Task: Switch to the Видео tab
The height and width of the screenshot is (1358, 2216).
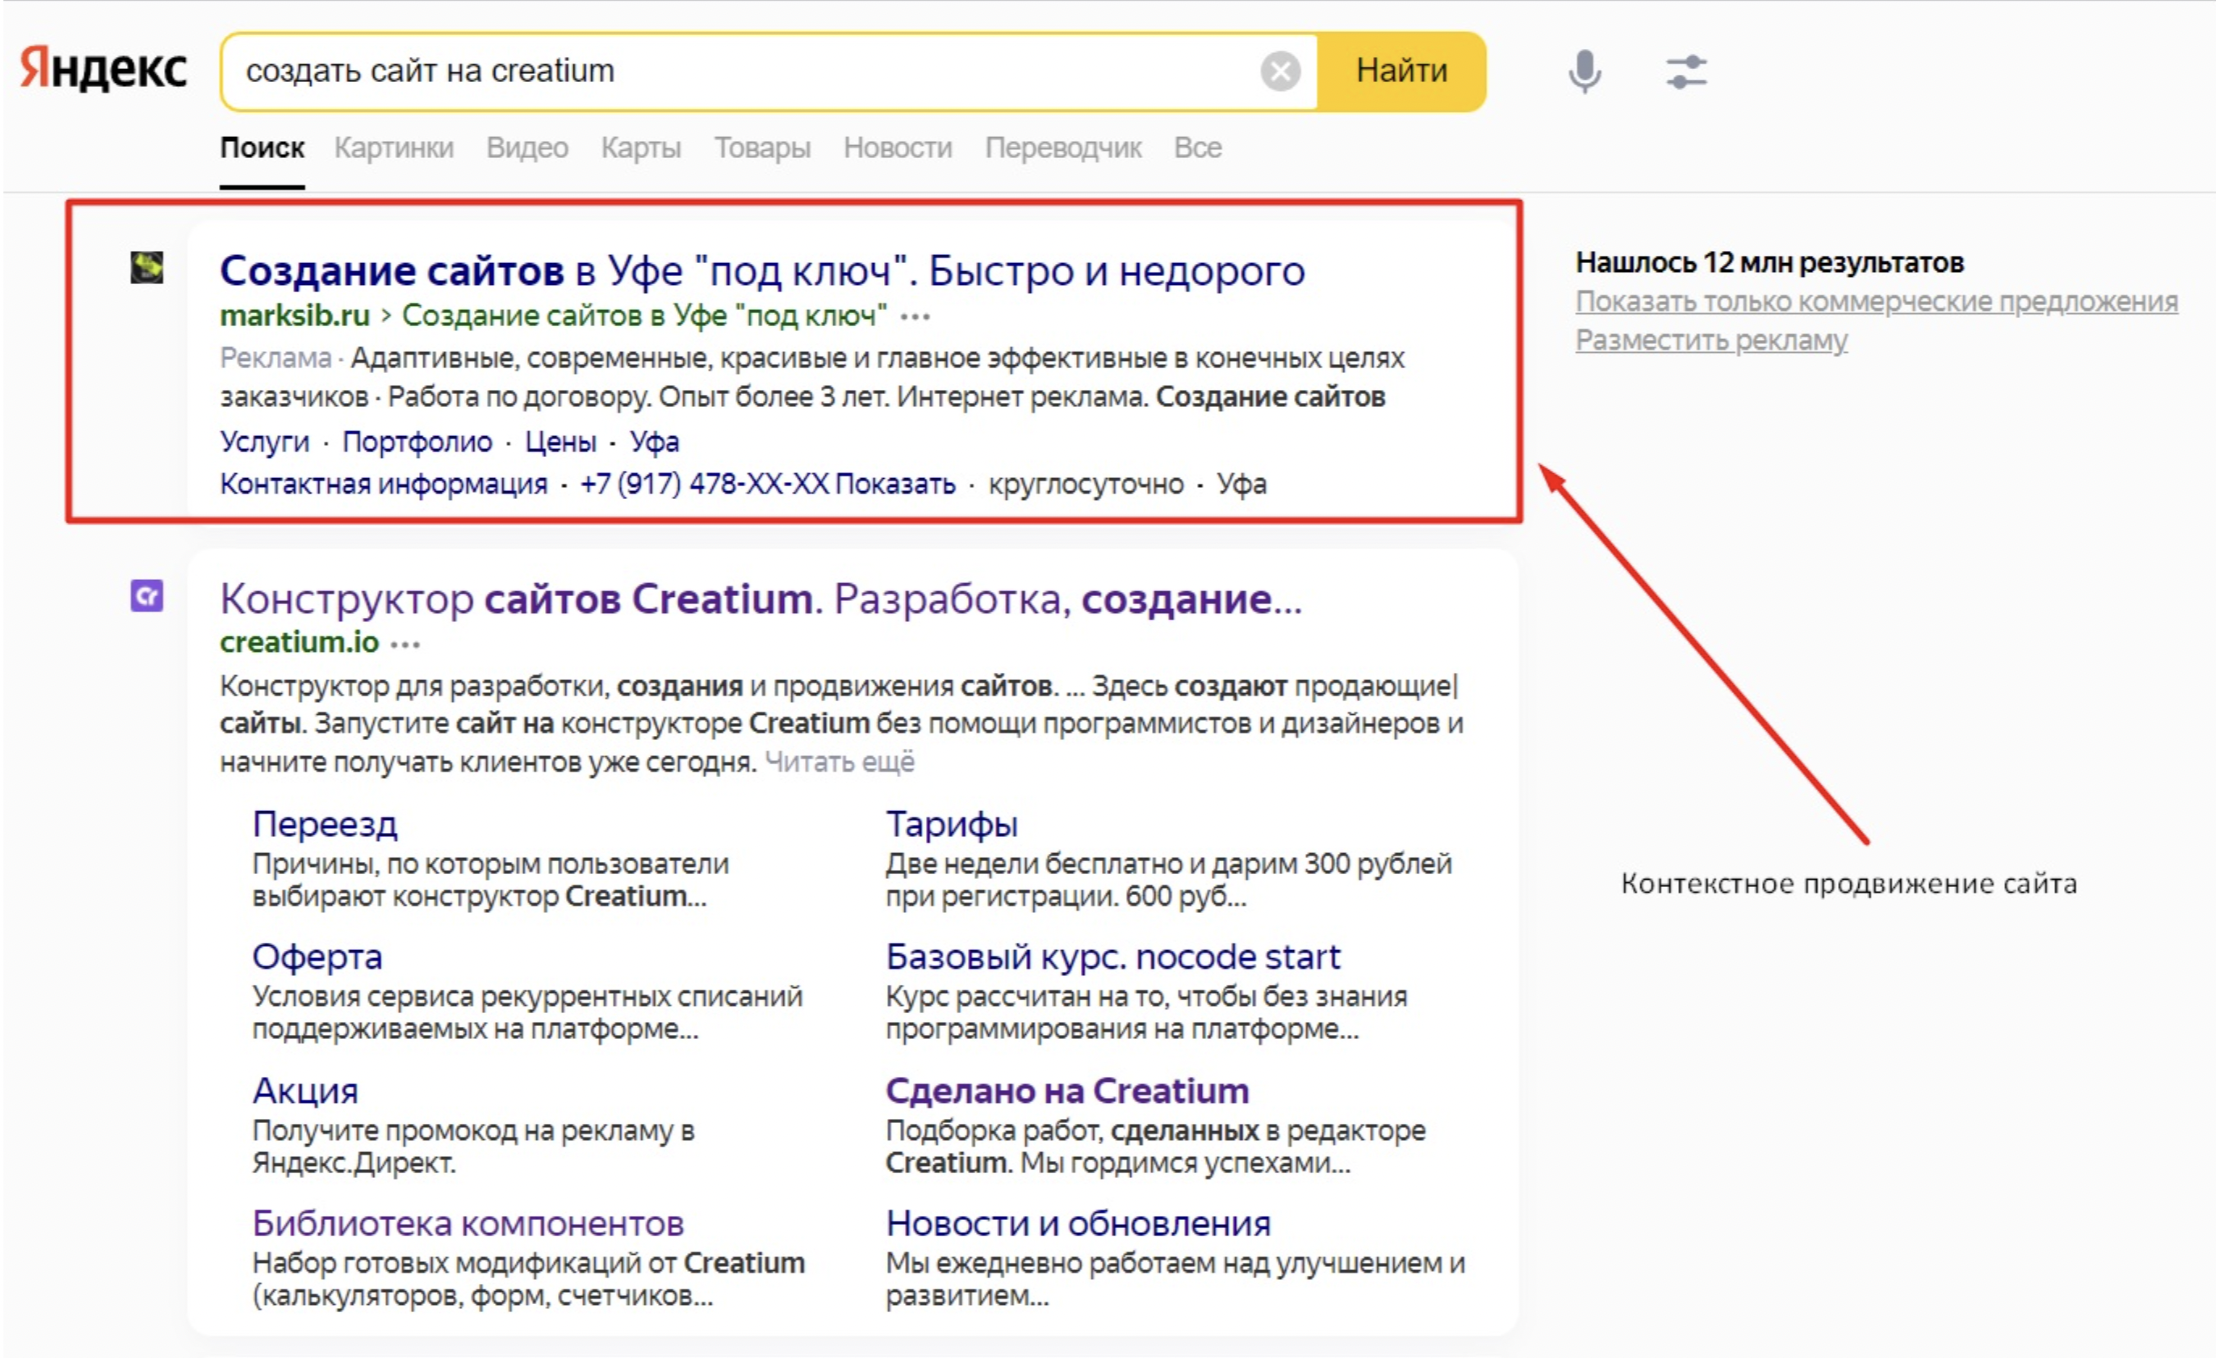Action: point(527,148)
